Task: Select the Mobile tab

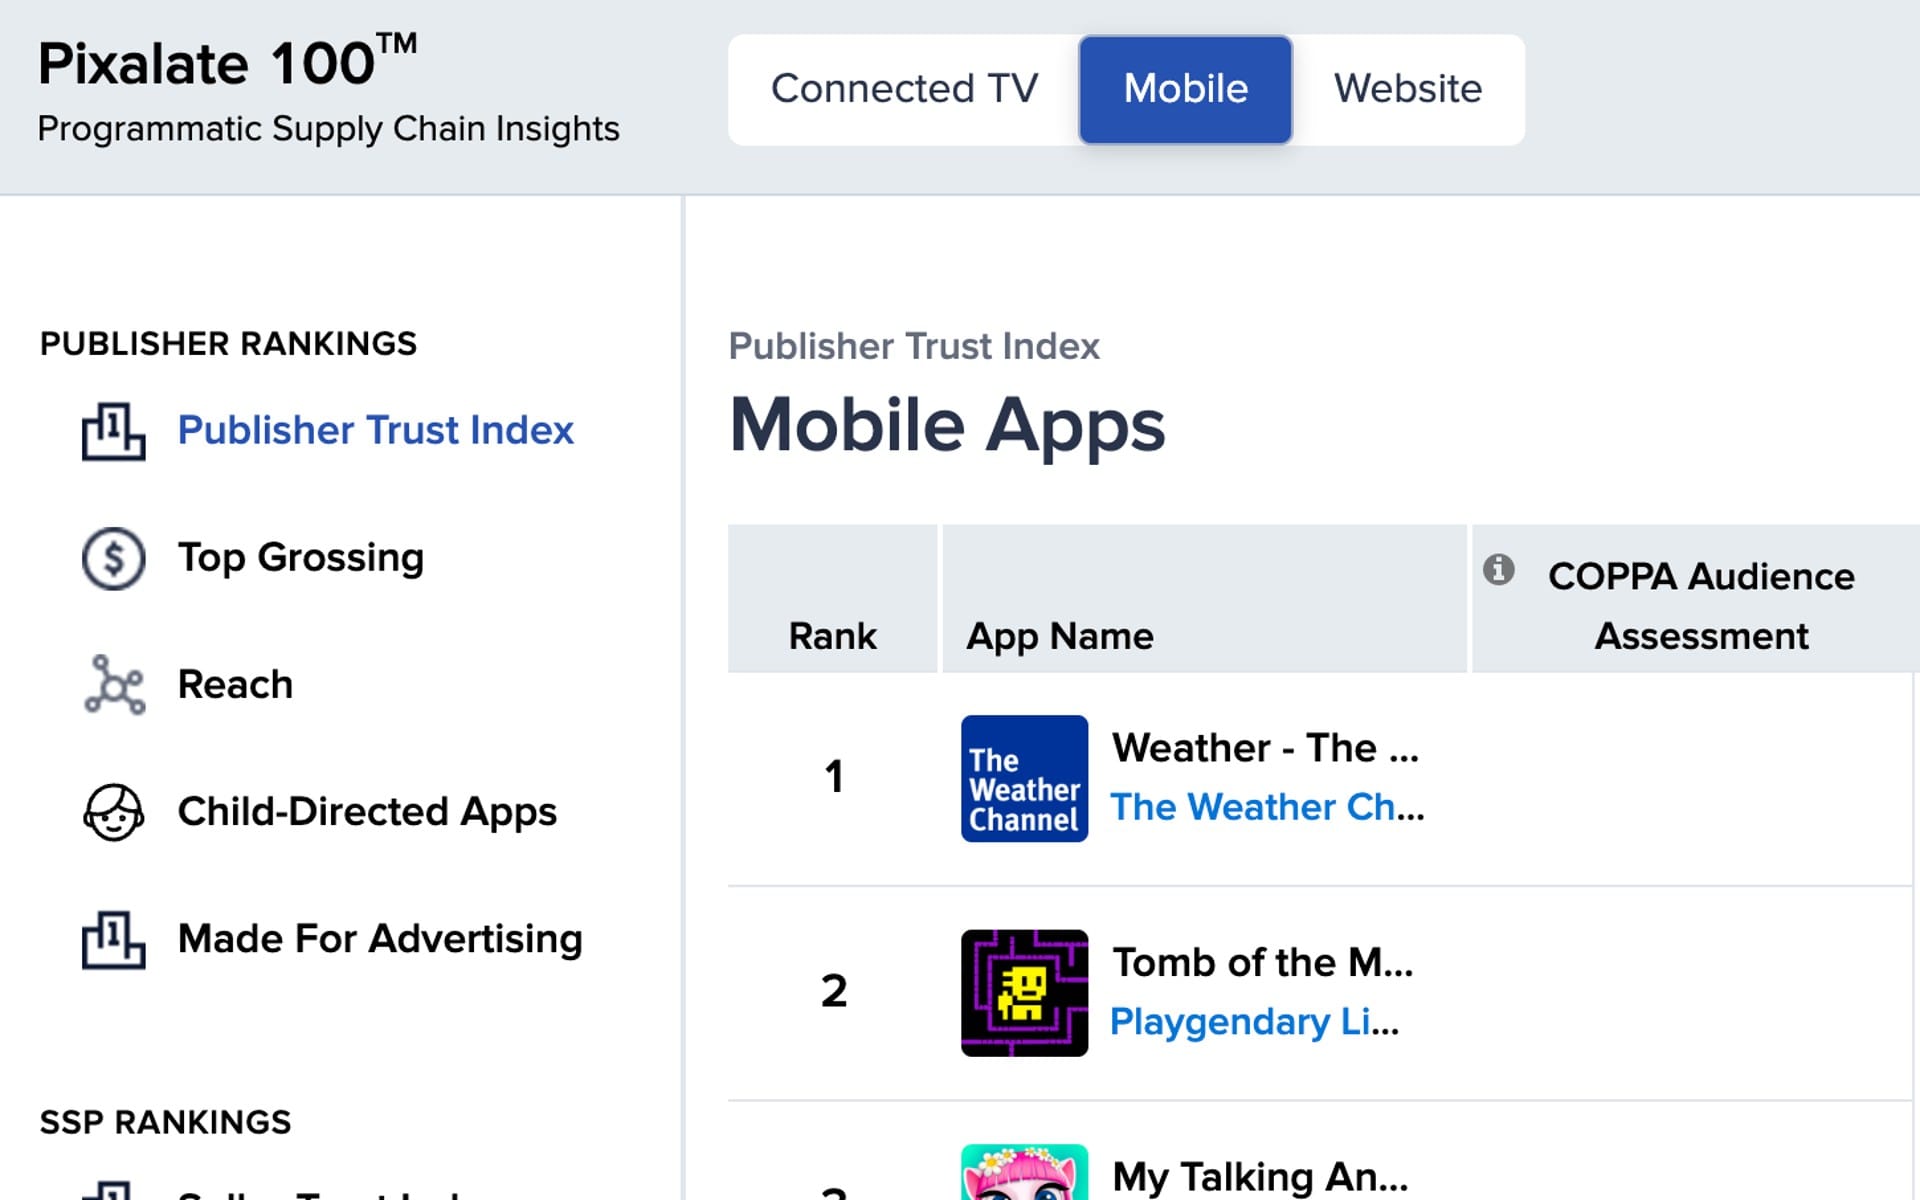Action: tap(1185, 88)
